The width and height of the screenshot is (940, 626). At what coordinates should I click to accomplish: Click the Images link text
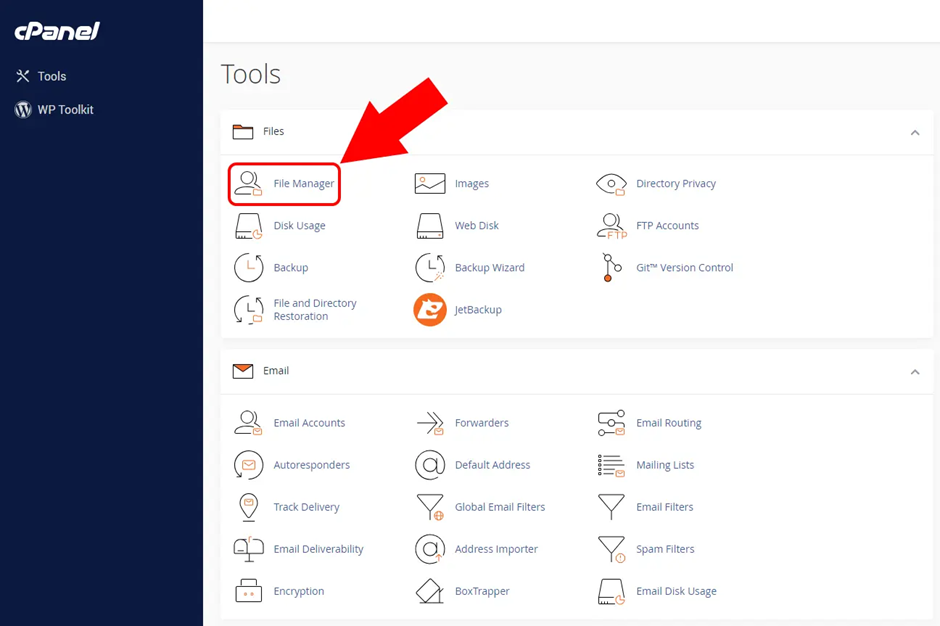click(x=472, y=183)
